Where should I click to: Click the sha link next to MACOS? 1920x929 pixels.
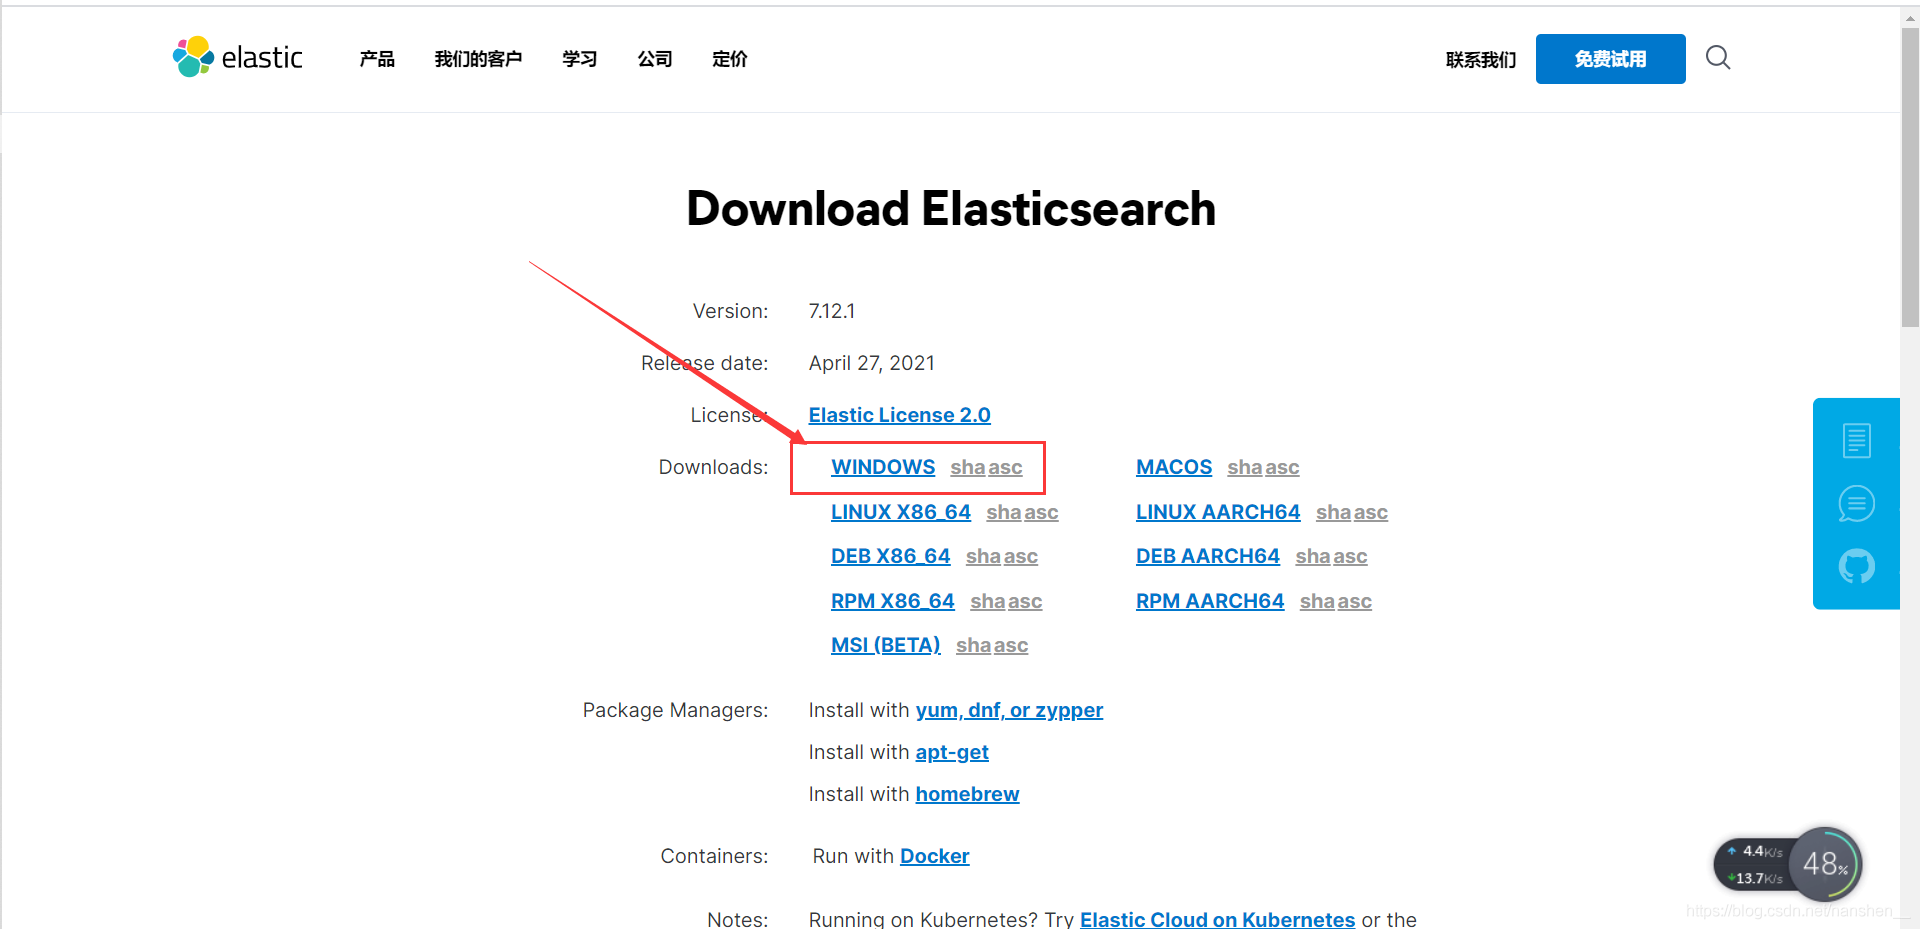click(1244, 467)
